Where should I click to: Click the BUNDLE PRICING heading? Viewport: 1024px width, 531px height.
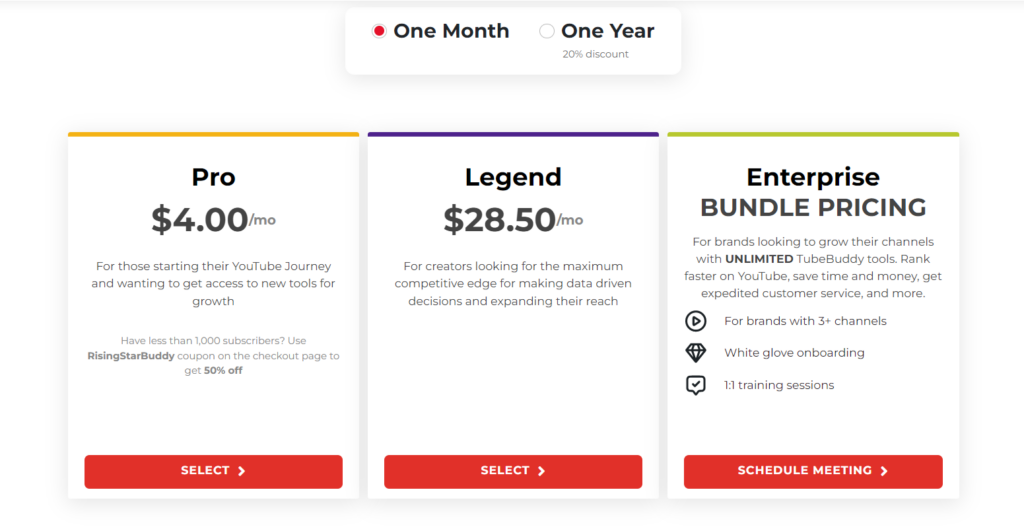(x=813, y=208)
